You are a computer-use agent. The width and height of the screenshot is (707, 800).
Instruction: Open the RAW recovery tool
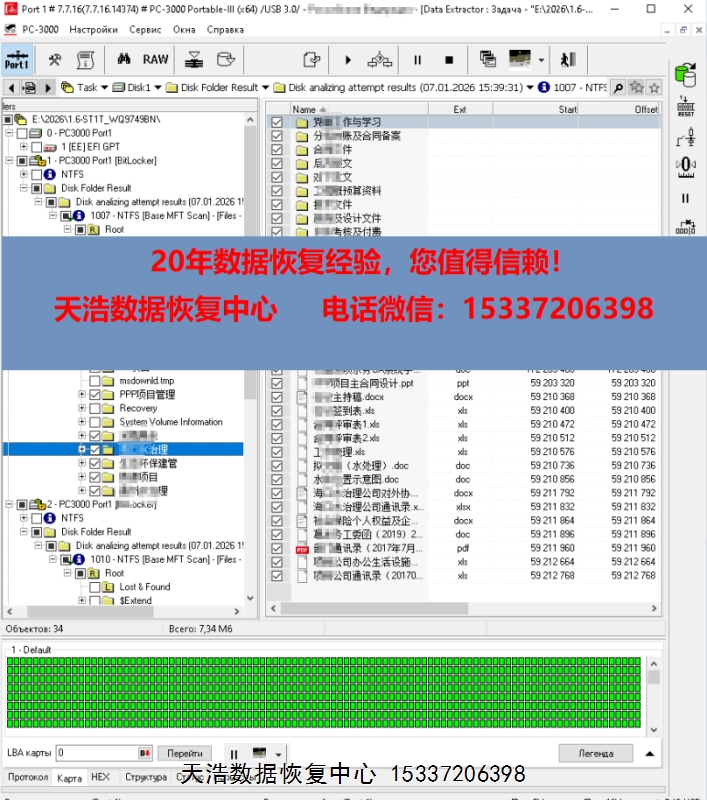(x=155, y=59)
